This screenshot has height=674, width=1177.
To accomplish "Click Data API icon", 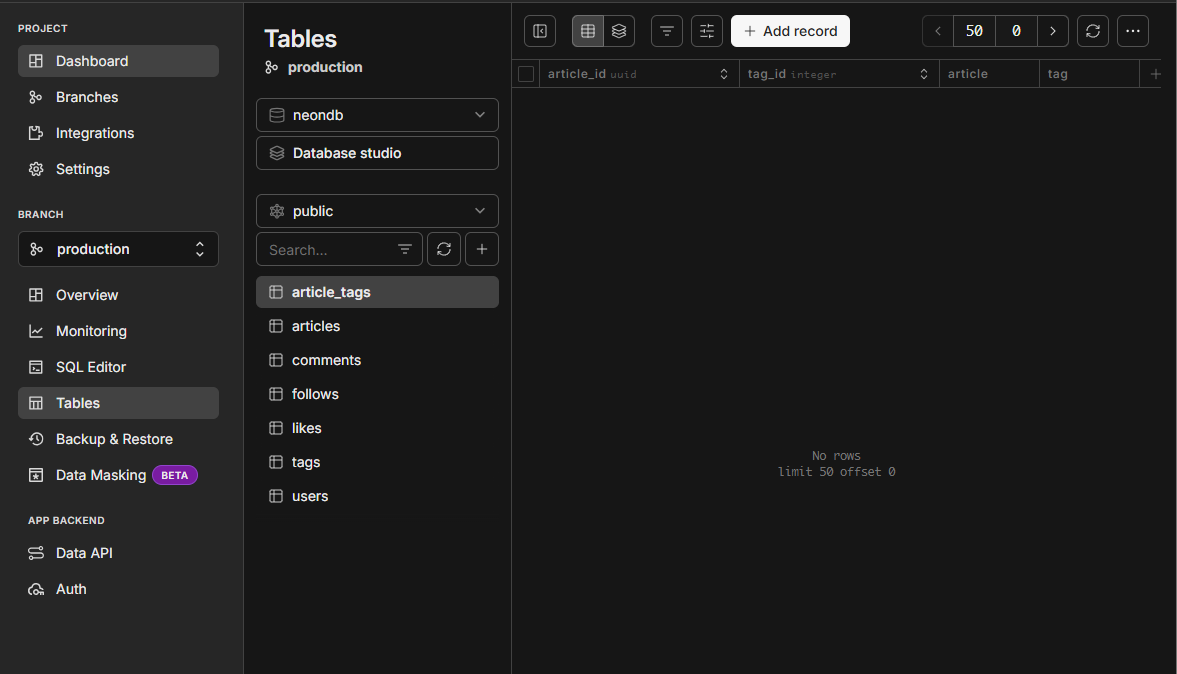I will point(36,553).
